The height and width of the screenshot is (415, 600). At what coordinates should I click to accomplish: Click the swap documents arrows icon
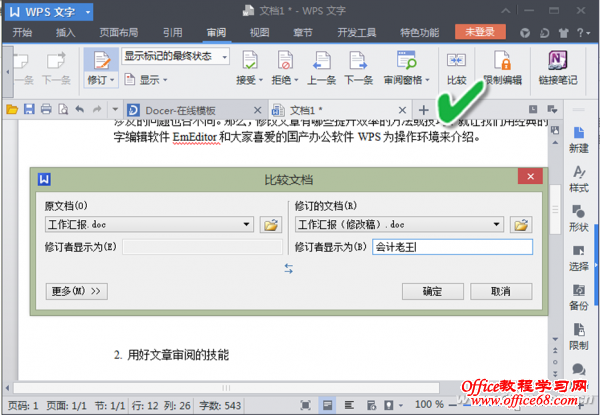coord(289,269)
